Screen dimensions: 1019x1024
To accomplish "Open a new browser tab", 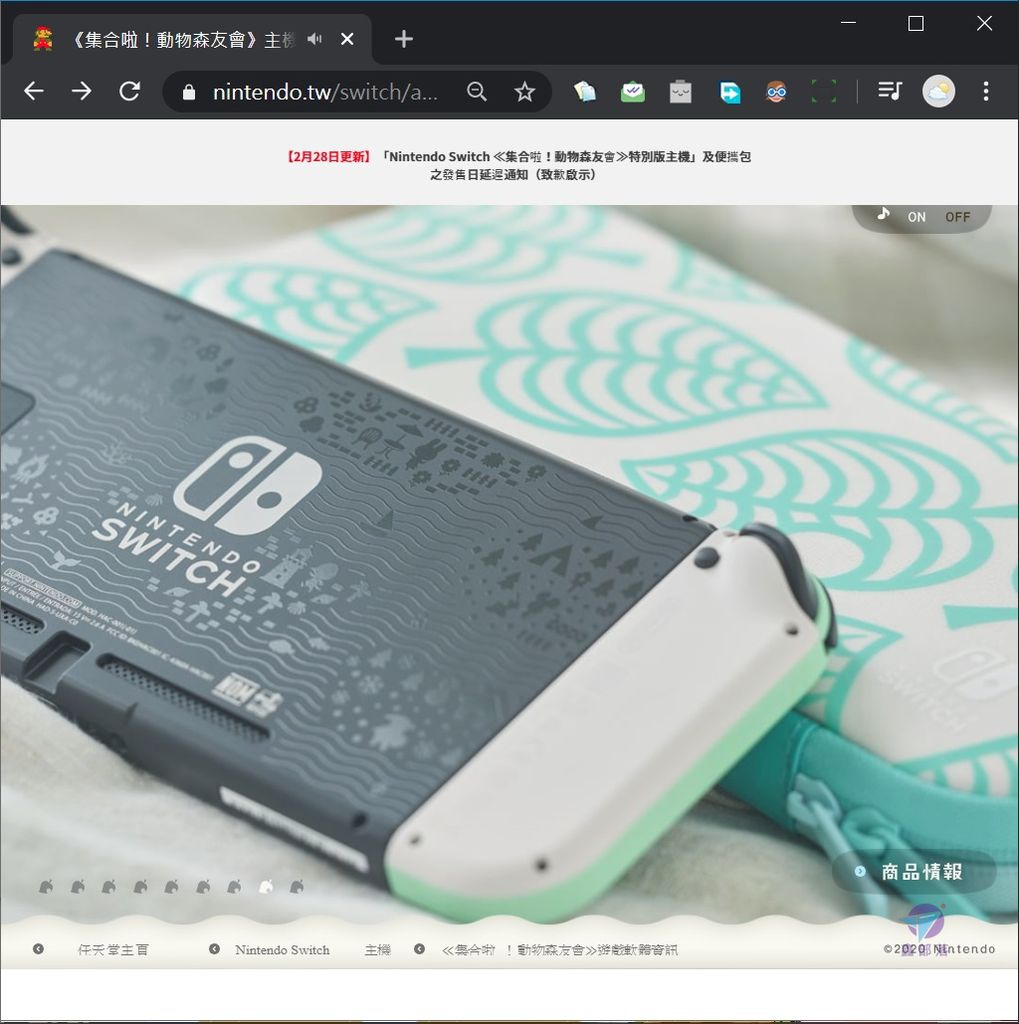I will pos(404,39).
